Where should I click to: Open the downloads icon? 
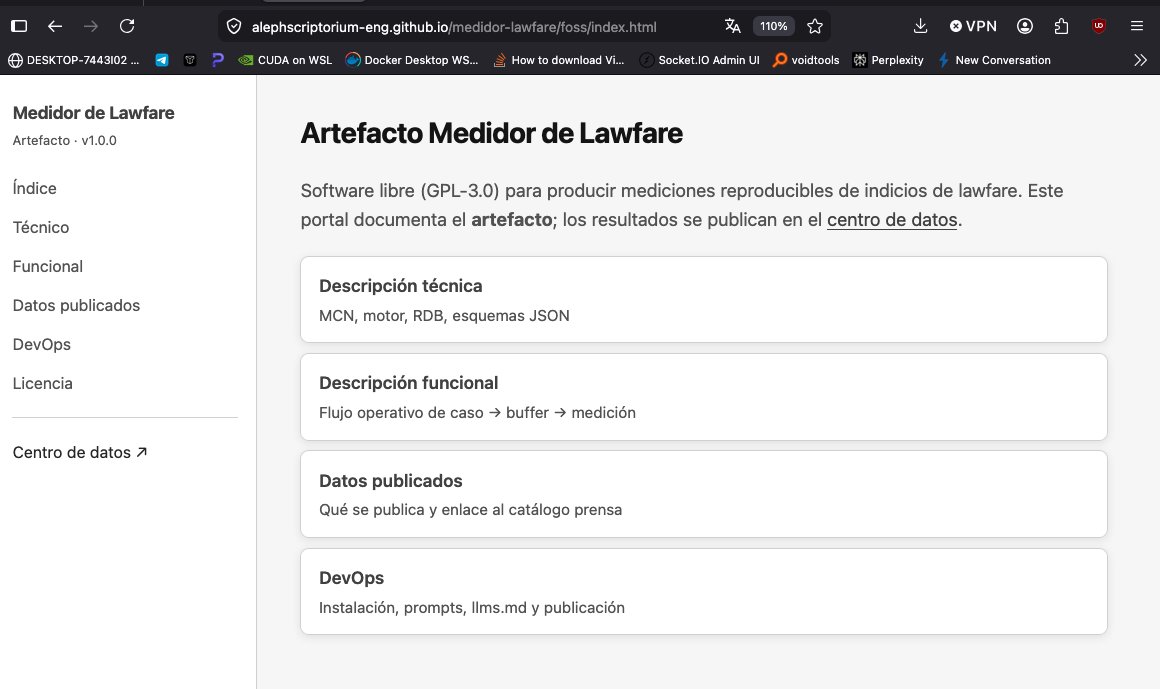pos(920,26)
